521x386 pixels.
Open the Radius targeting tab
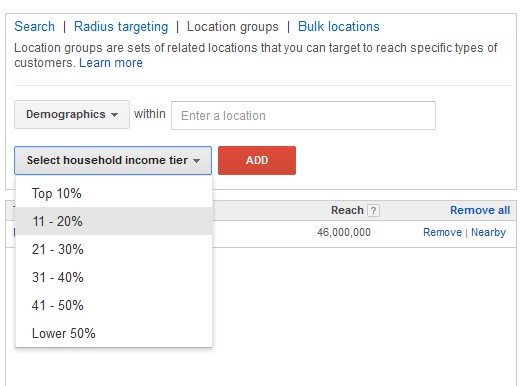coord(121,27)
